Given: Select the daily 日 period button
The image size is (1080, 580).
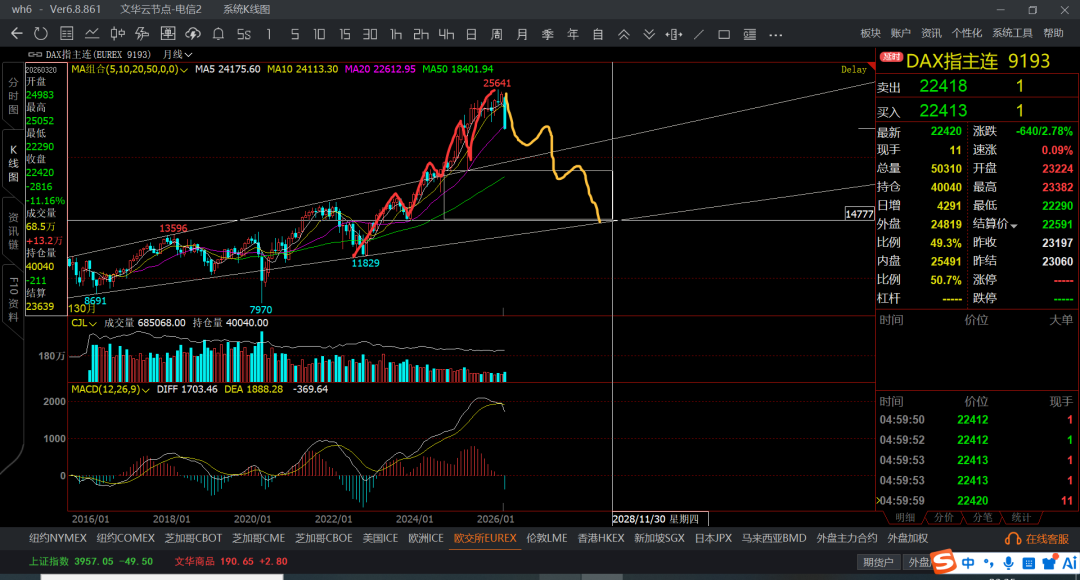Looking at the screenshot, I should click(471, 34).
